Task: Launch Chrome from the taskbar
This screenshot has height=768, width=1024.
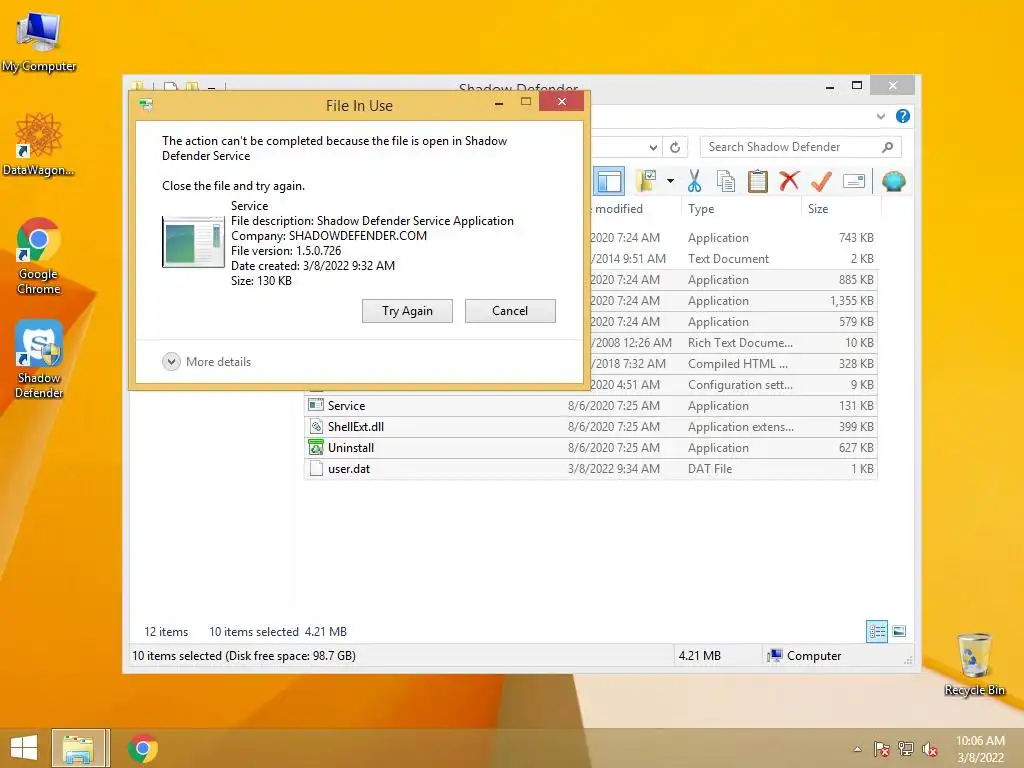Action: (x=142, y=748)
